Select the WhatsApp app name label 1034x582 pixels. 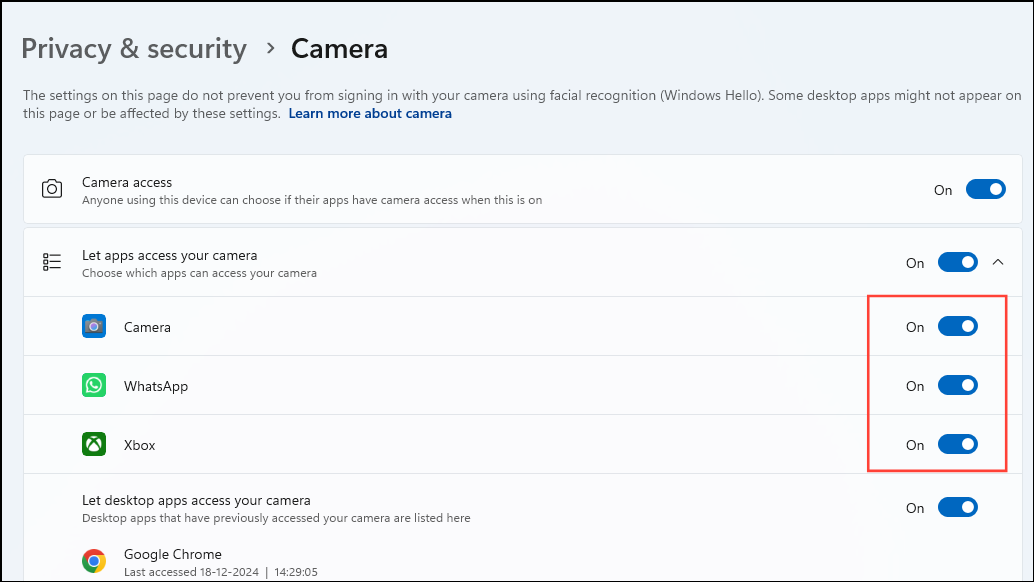pos(156,386)
